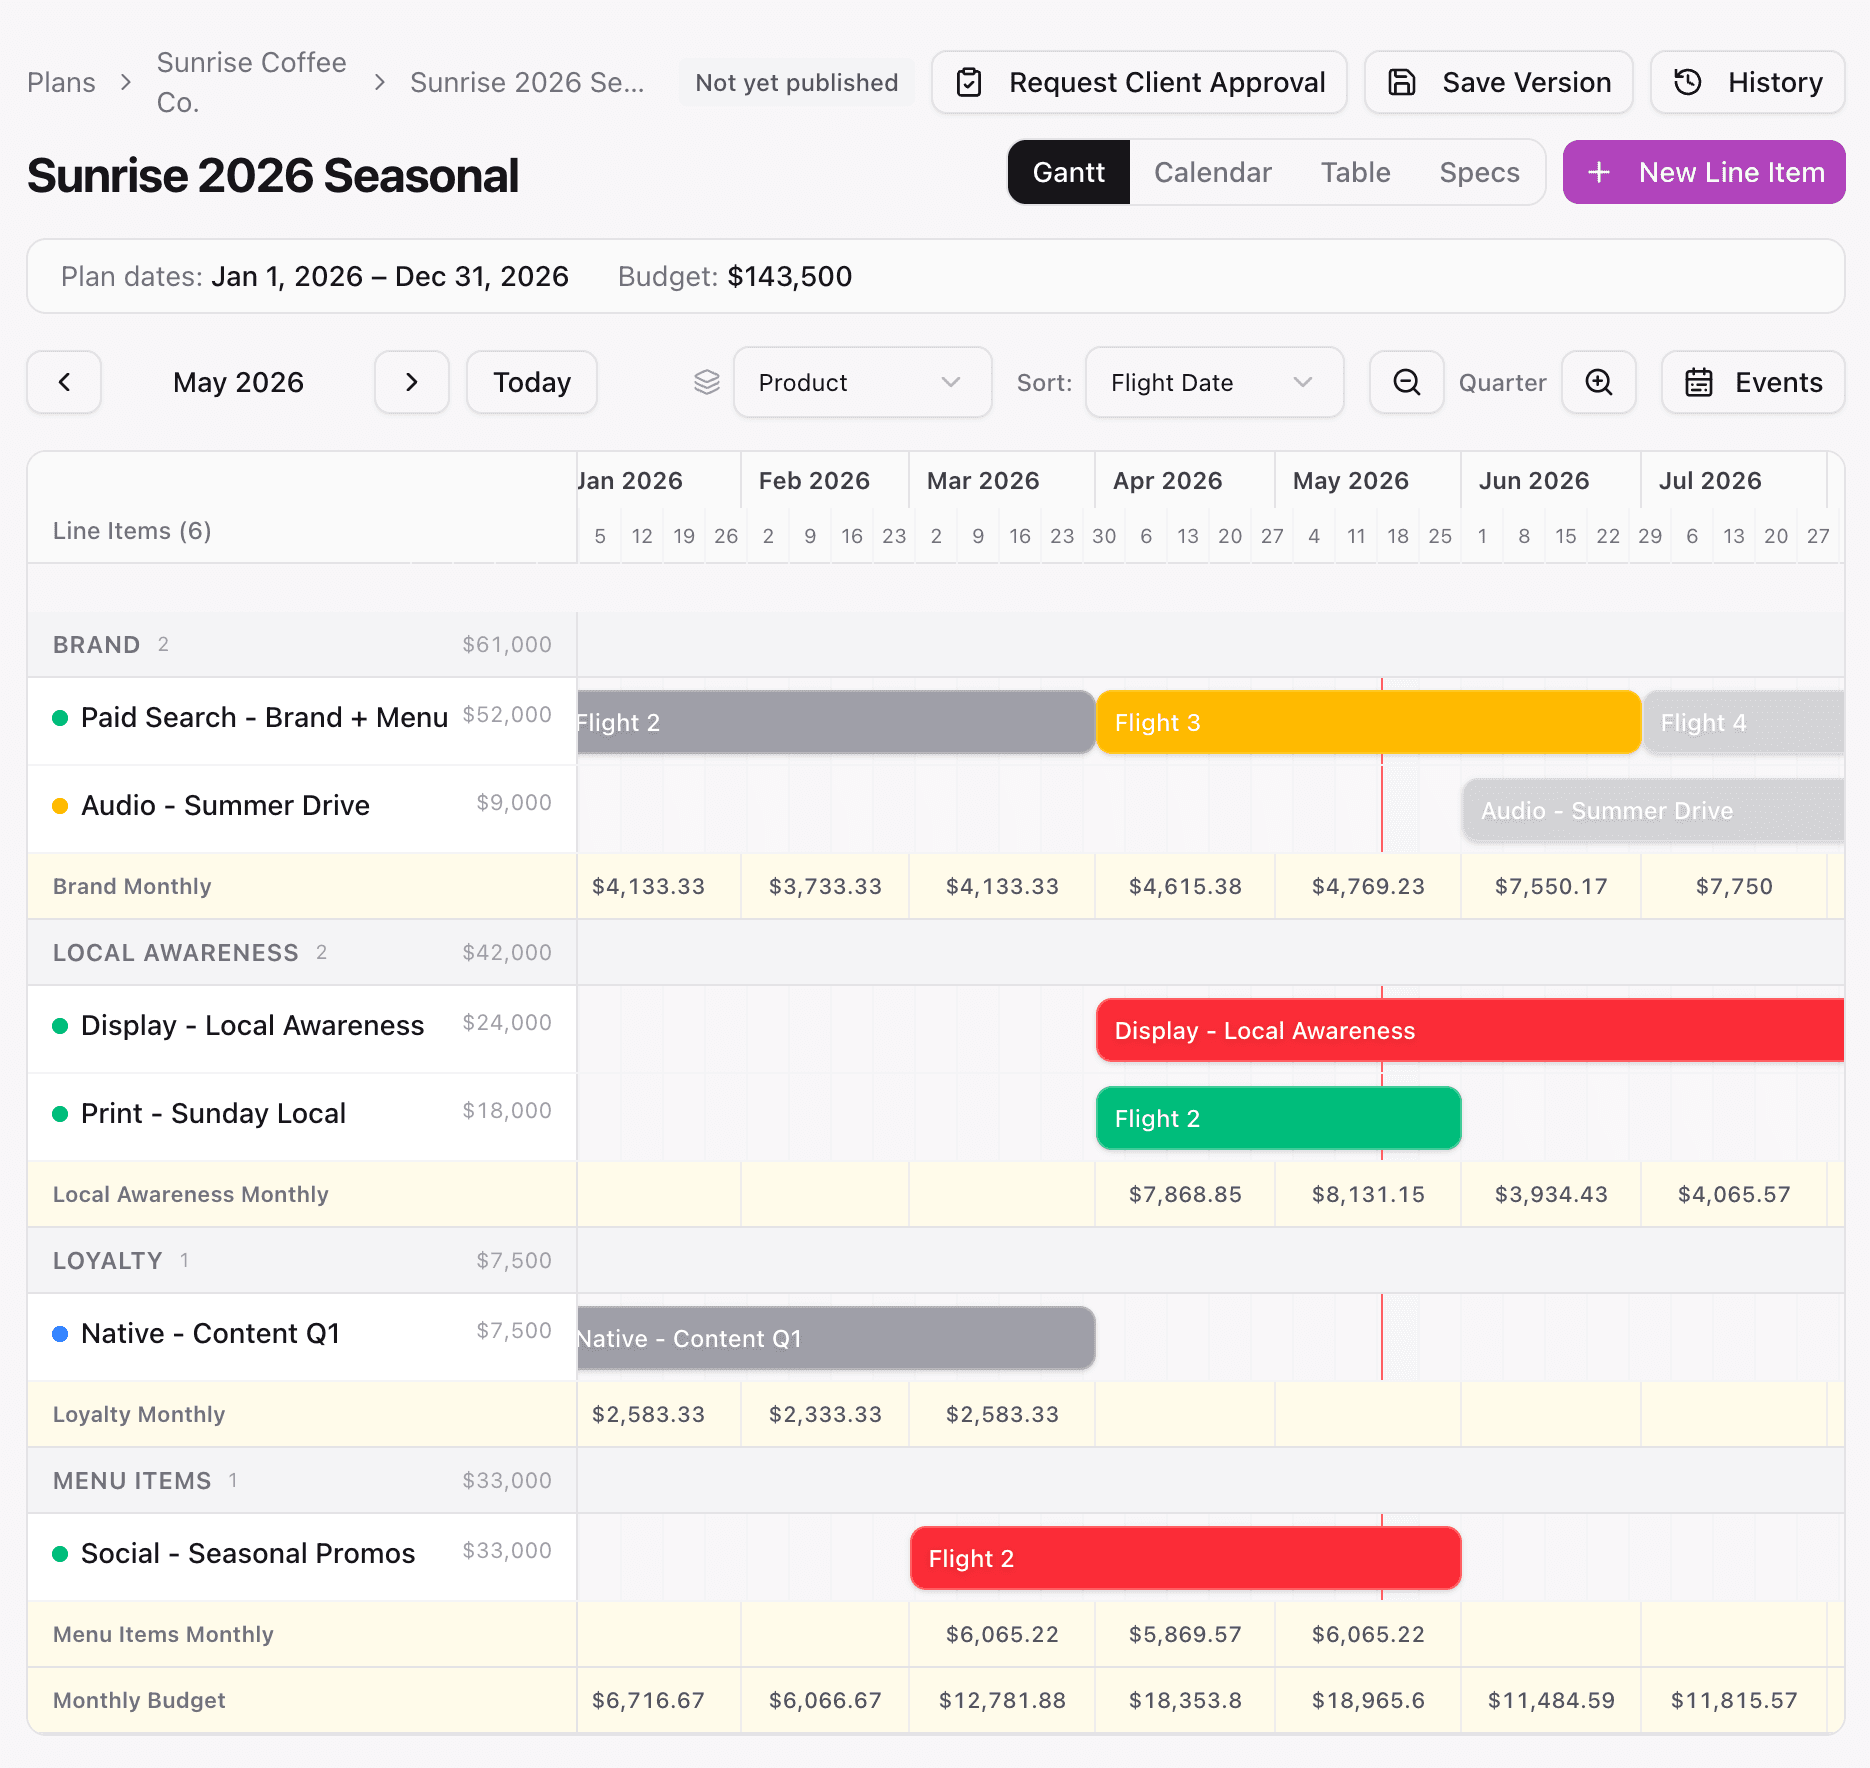Image resolution: width=1870 pixels, height=1768 pixels.
Task: Open Social - Seasonal Promos row
Action: click(x=302, y=1558)
